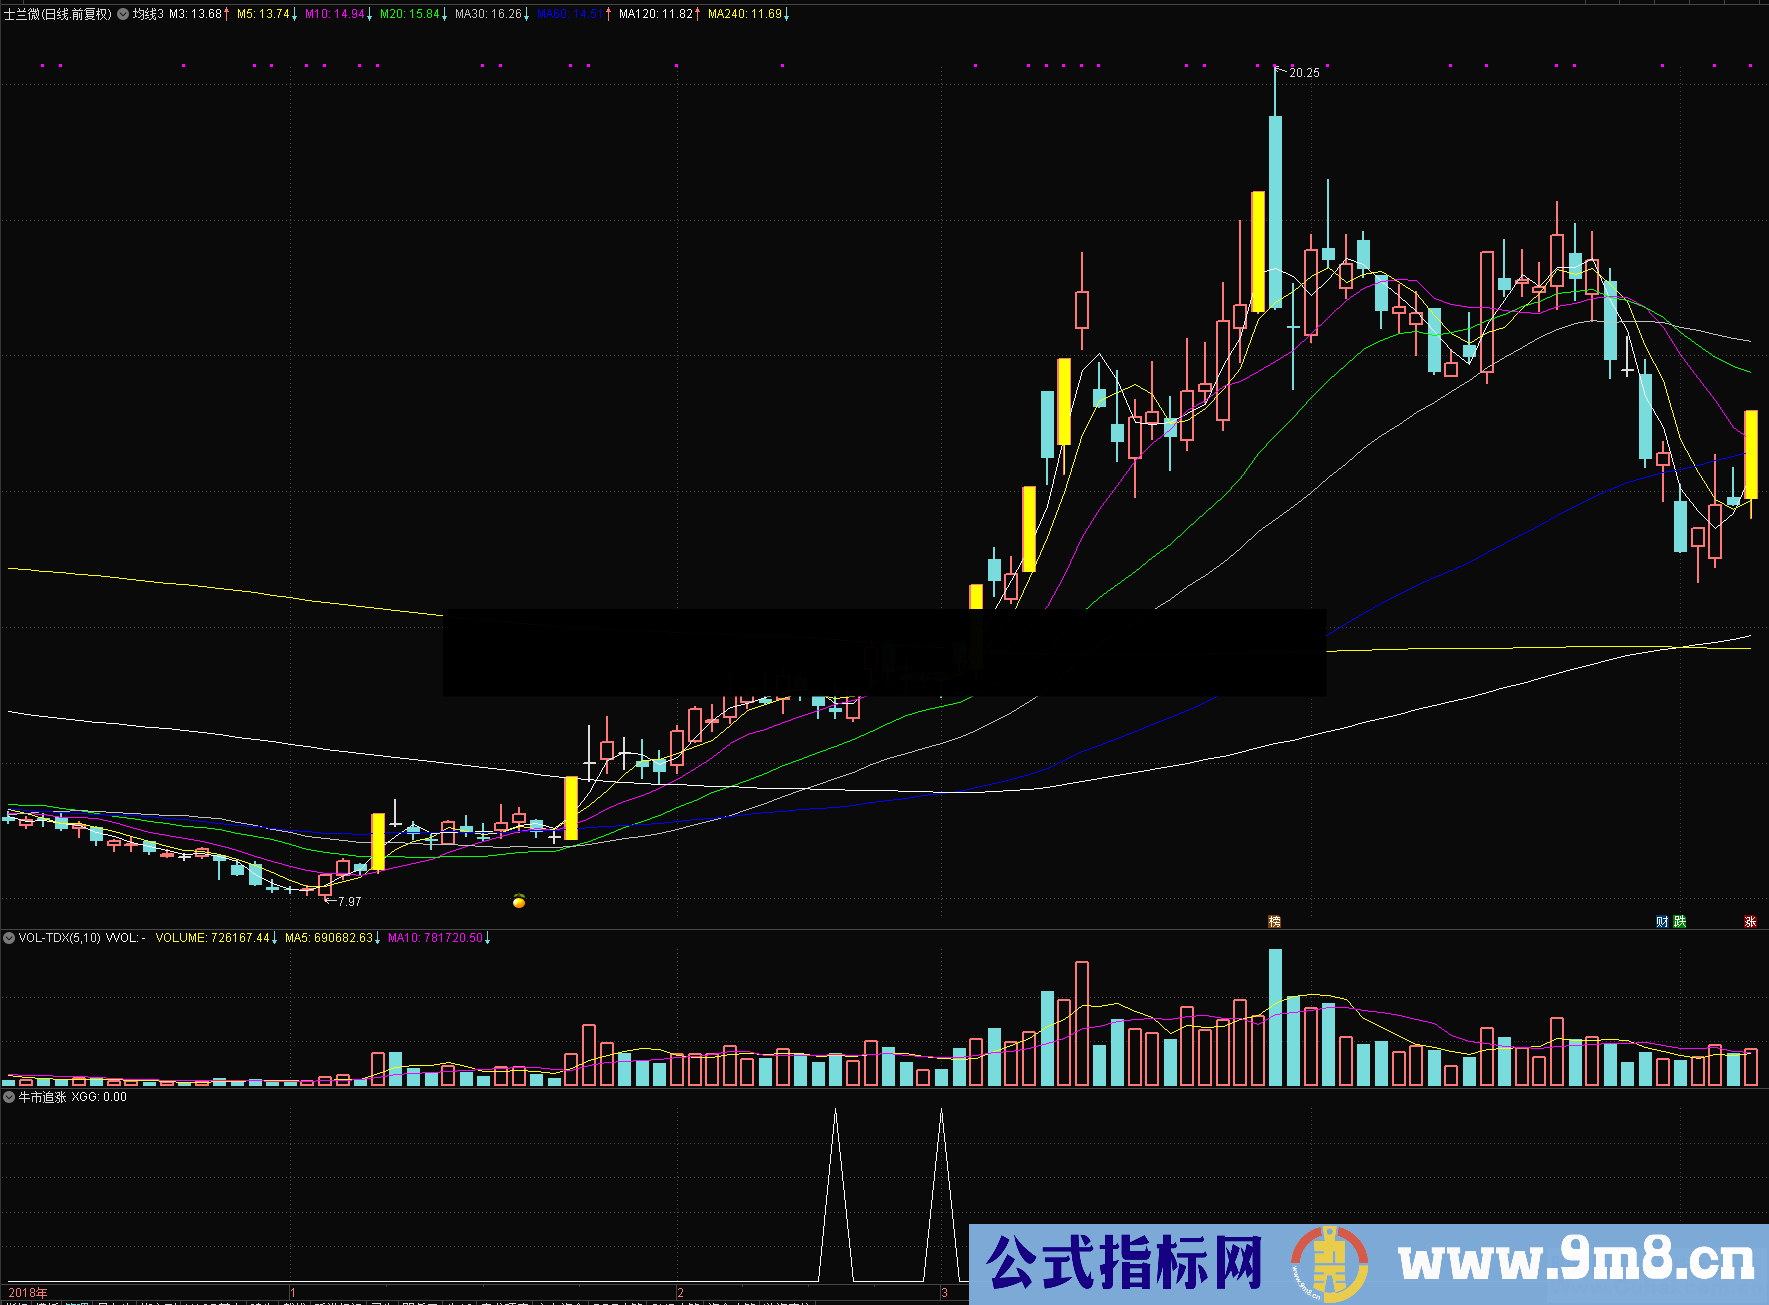
Task: Expand the 均线3 main chart indicator dropdown
Action: 123,14
